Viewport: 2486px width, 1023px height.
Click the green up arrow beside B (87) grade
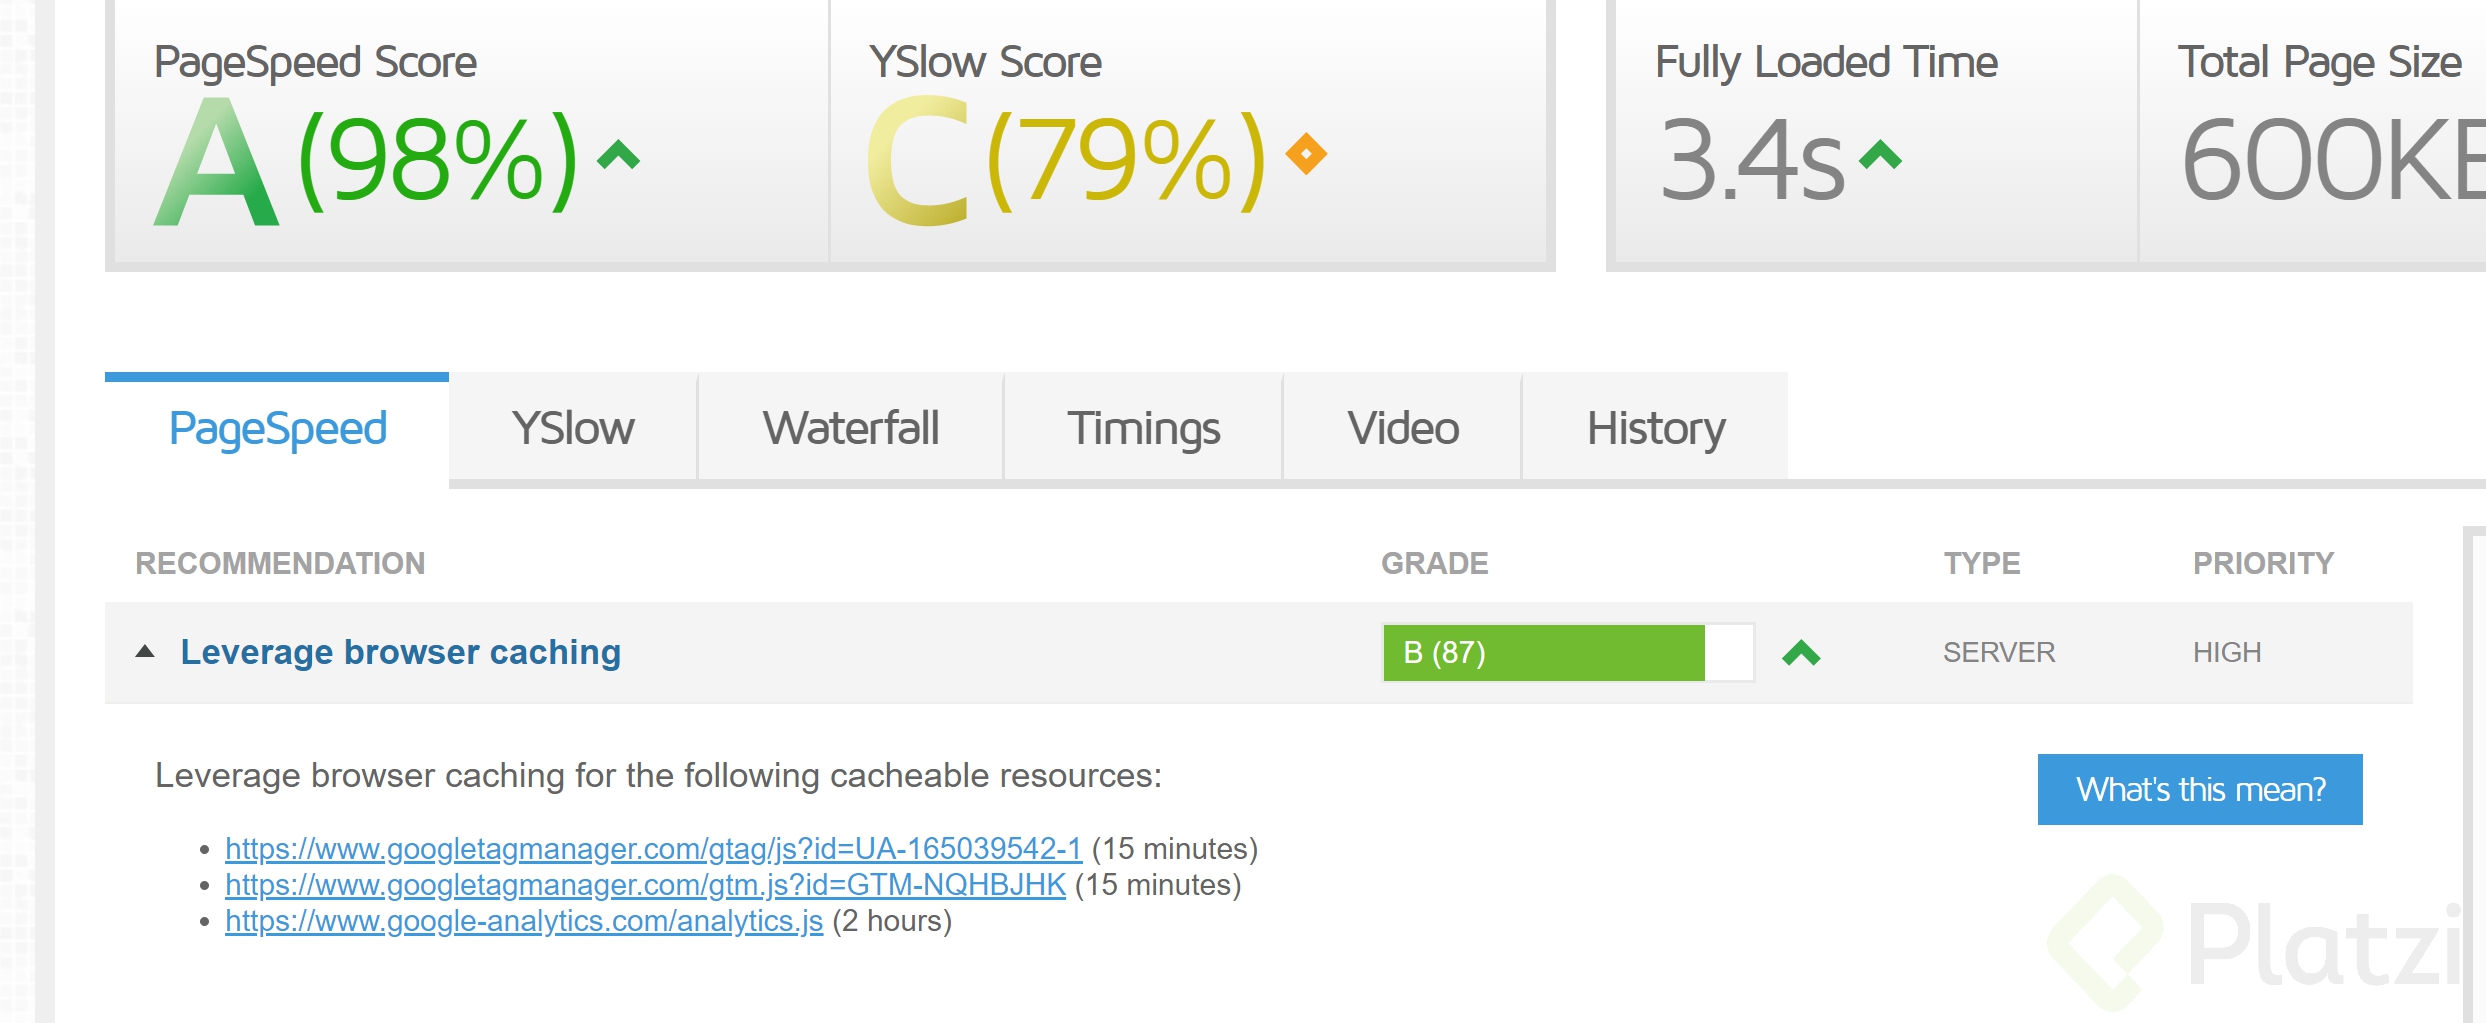pos(1801,653)
